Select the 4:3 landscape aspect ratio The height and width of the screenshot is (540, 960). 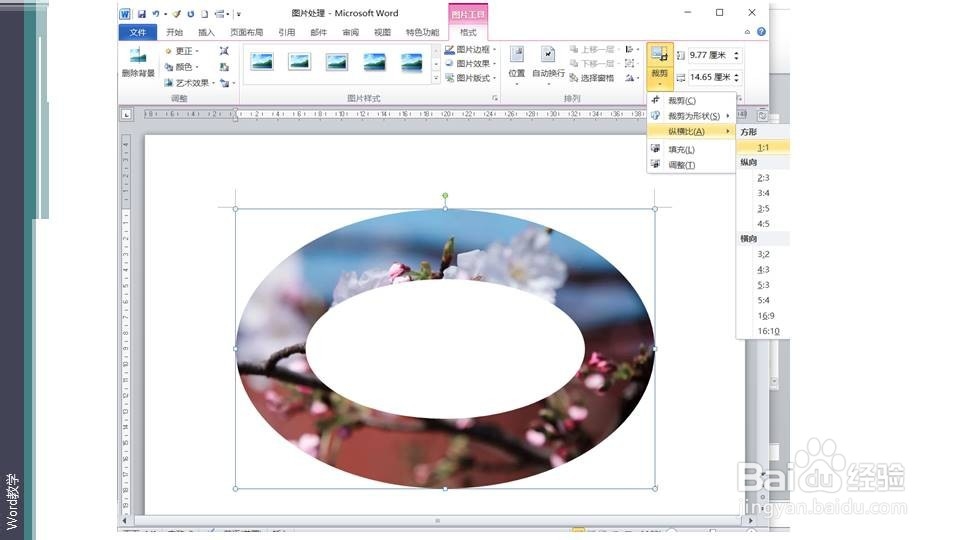click(763, 269)
